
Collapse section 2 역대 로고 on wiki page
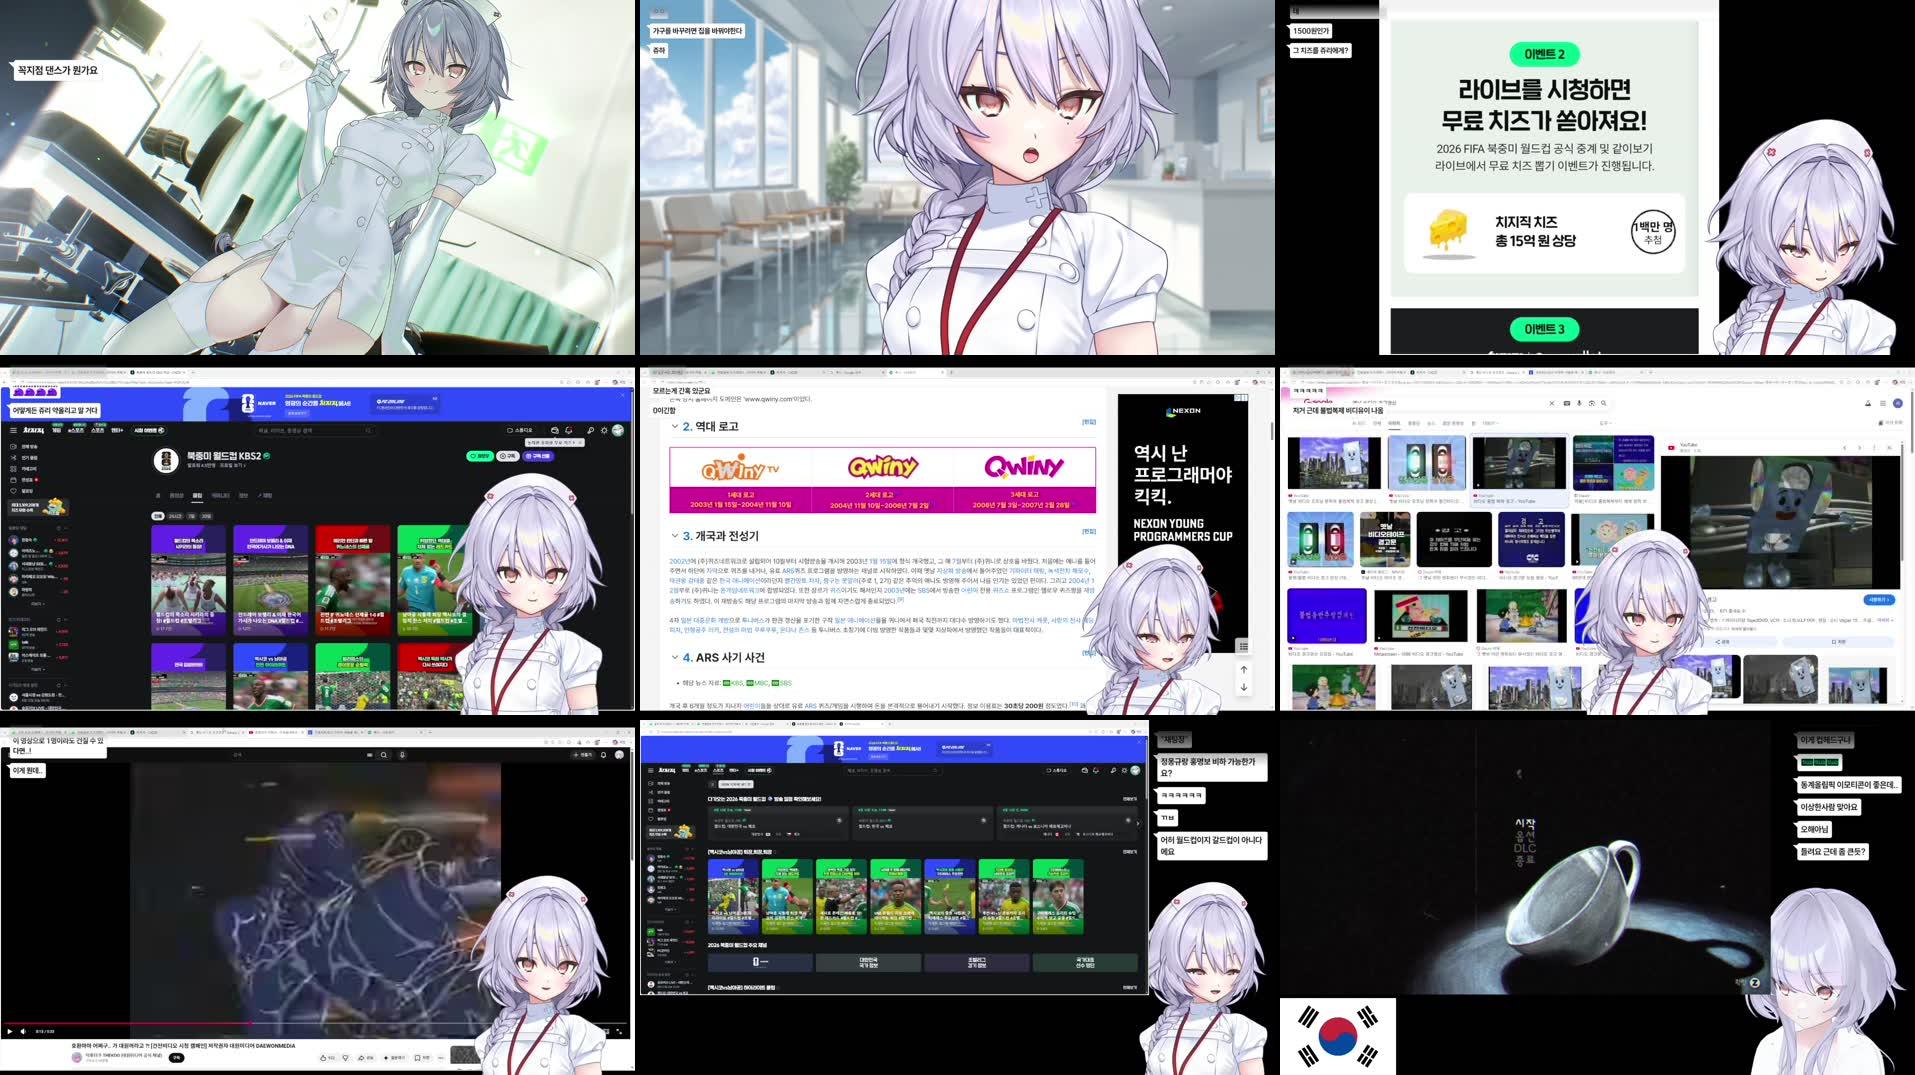coord(675,426)
